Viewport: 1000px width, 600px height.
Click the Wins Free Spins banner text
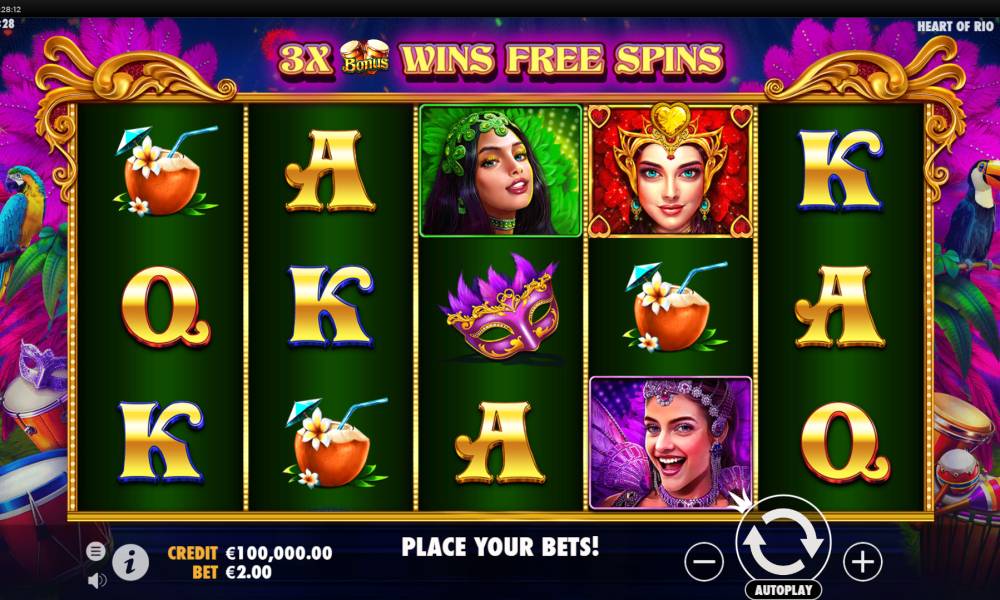click(x=562, y=59)
